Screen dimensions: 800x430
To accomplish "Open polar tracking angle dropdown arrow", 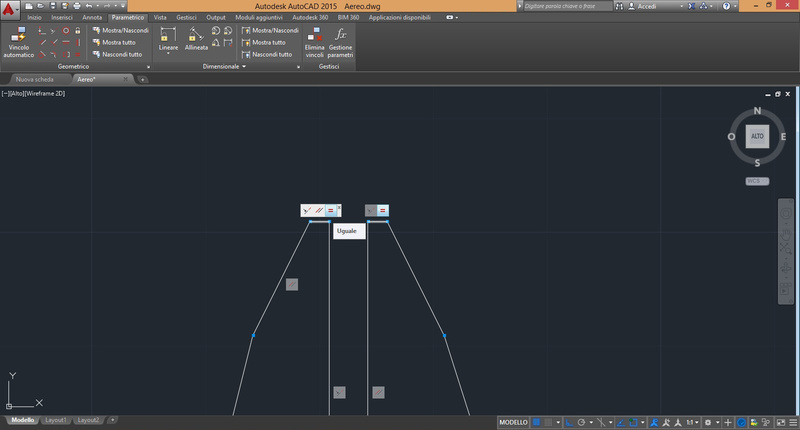I will click(591, 422).
